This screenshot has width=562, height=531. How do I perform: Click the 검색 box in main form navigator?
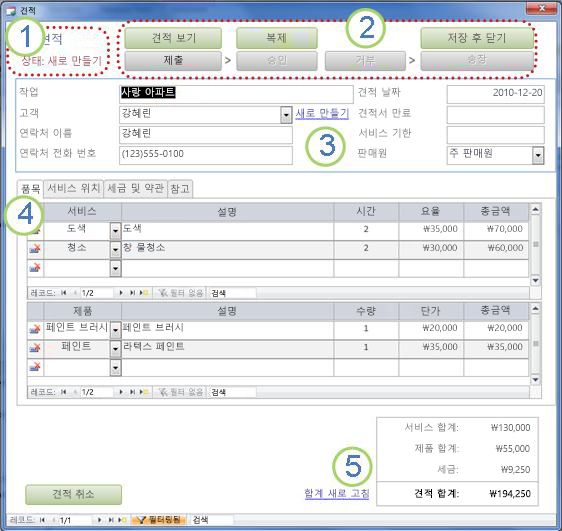point(212,520)
